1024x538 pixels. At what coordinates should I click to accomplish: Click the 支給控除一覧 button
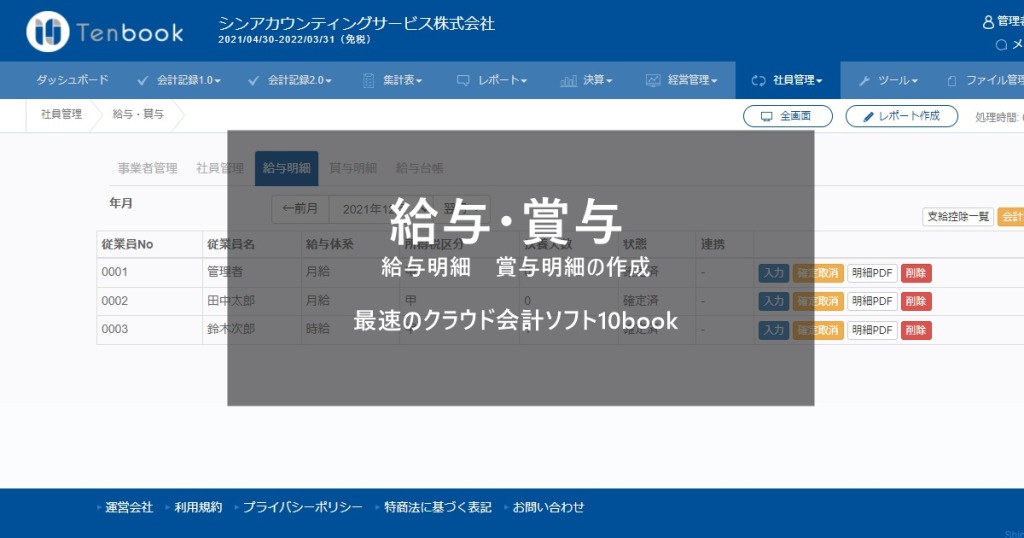(x=957, y=216)
